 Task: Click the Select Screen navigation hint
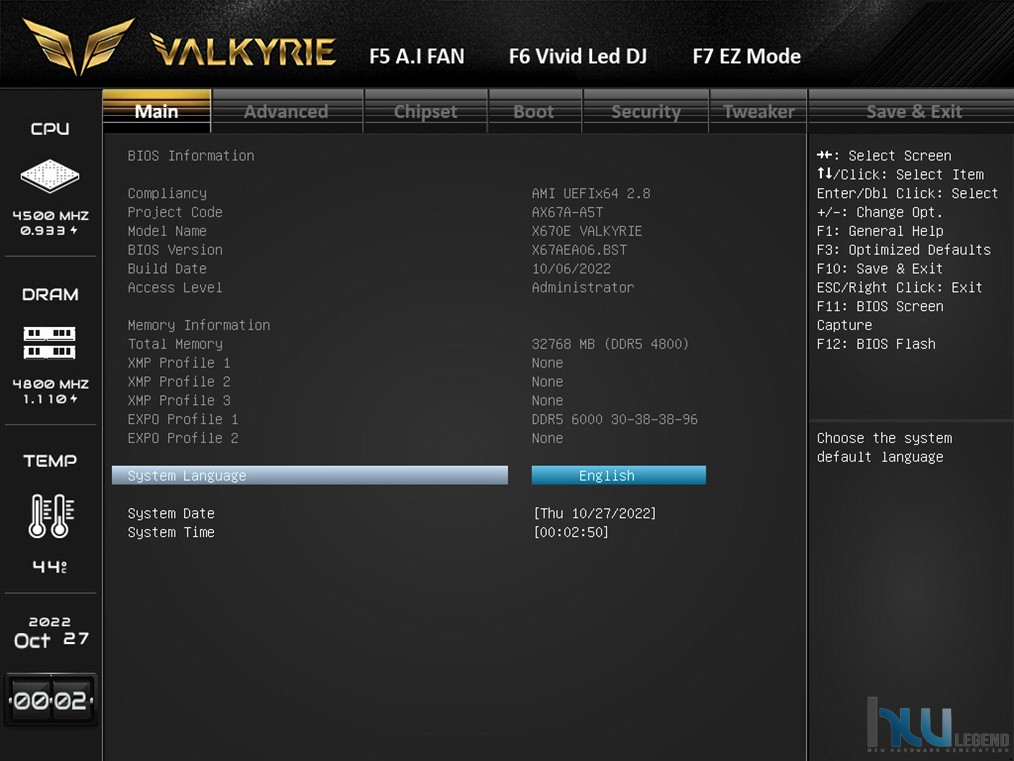[884, 156]
